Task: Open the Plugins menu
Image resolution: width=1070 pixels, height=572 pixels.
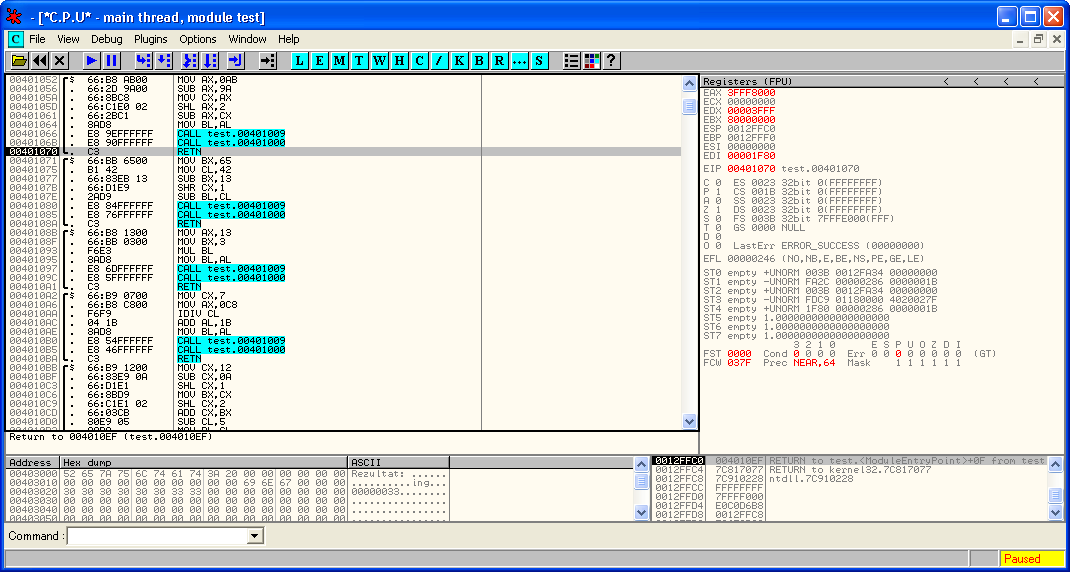Action: 151,39
